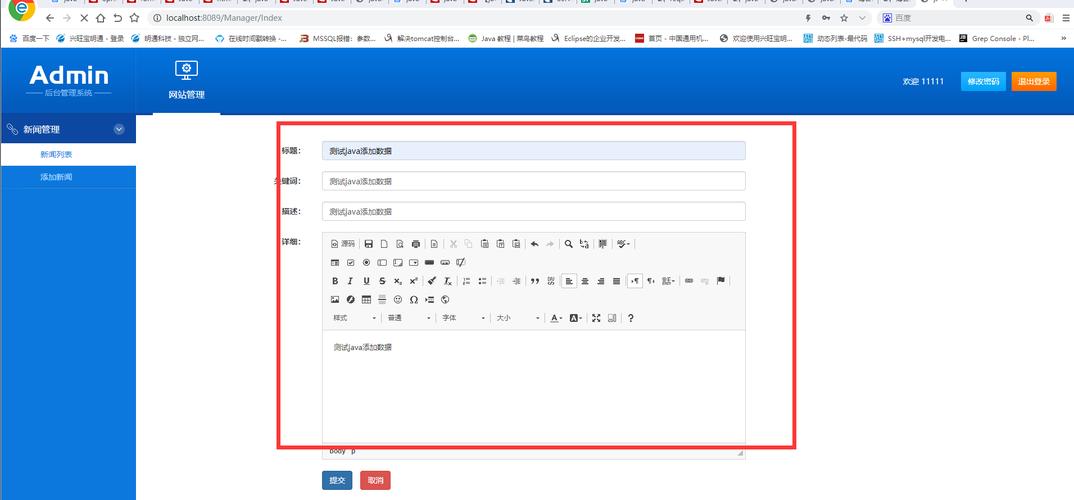The height and width of the screenshot is (500, 1074).
Task: Undo the last edit with the arrow icon
Action: click(534, 244)
